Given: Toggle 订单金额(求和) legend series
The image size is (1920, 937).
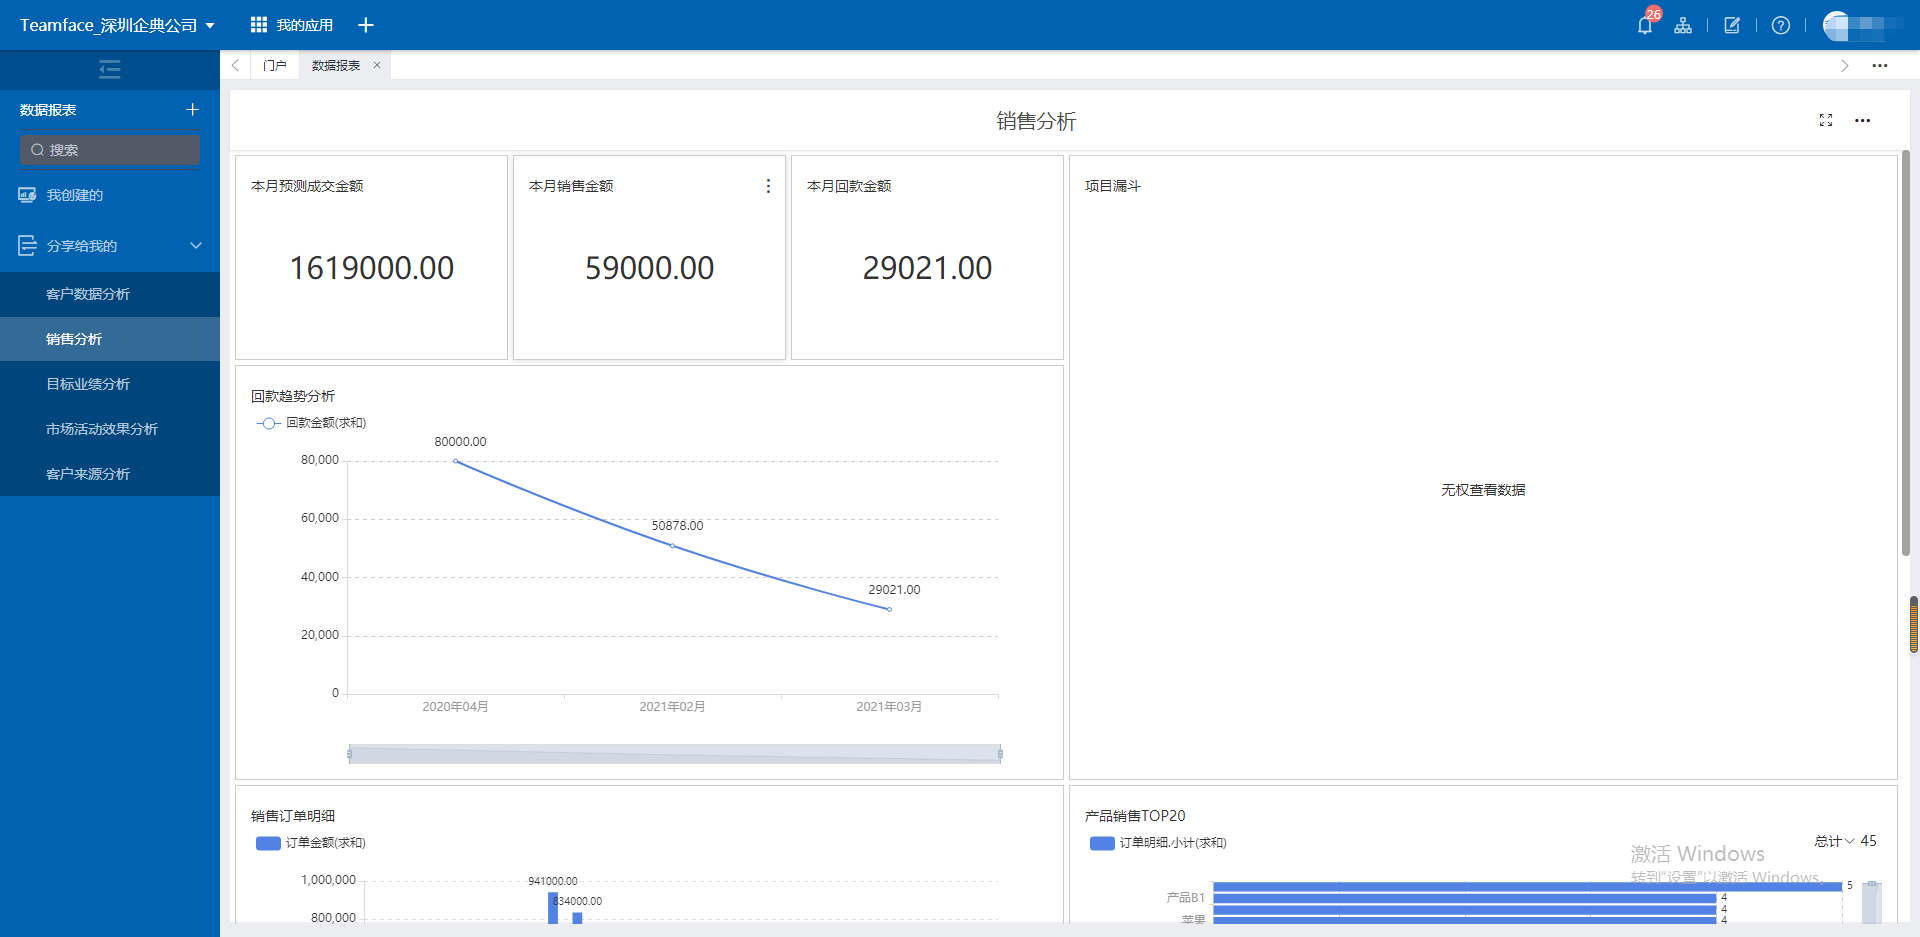Looking at the screenshot, I should point(312,843).
